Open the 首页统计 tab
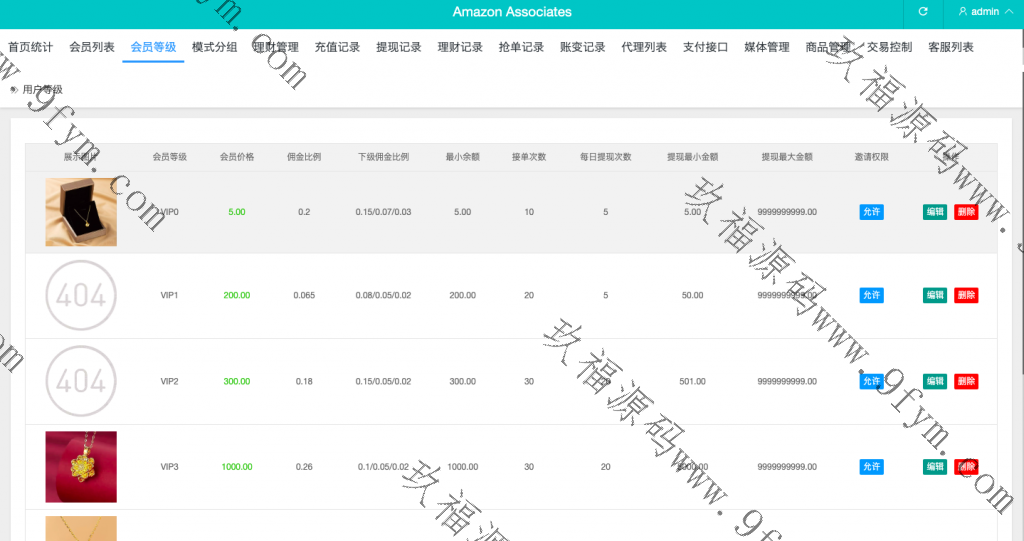 click(x=30, y=47)
